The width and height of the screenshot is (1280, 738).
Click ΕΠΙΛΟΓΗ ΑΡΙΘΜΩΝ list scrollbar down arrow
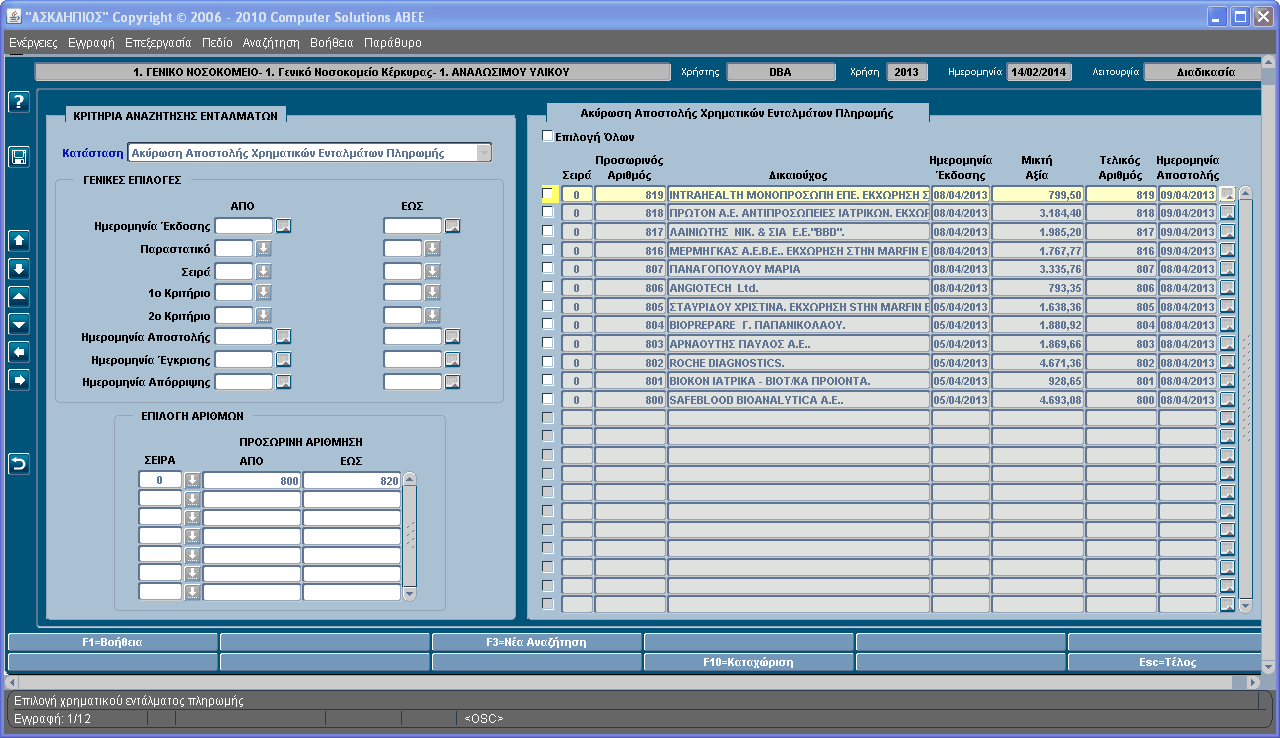click(x=409, y=593)
